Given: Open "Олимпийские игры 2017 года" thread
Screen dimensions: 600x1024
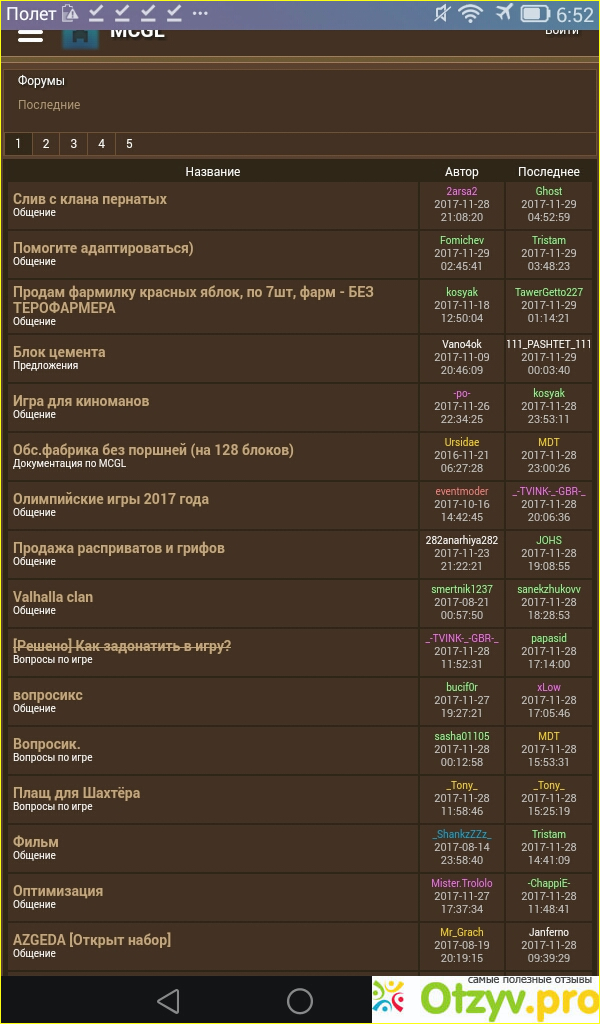Looking at the screenshot, I should click(x=111, y=499).
